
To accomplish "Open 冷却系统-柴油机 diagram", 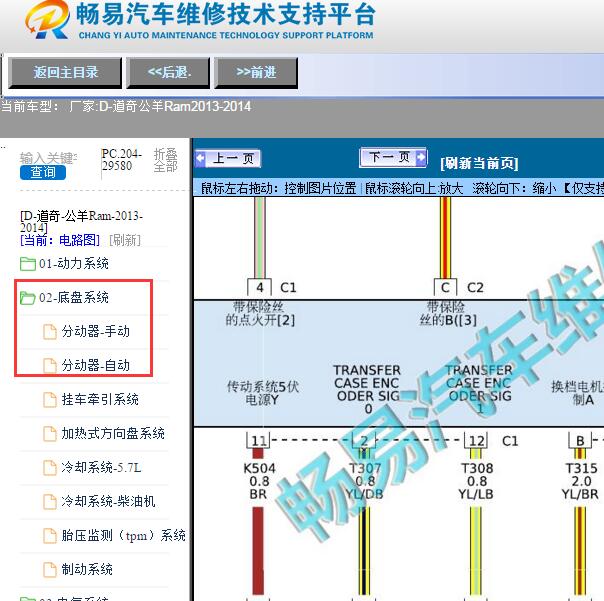I will click(108, 501).
